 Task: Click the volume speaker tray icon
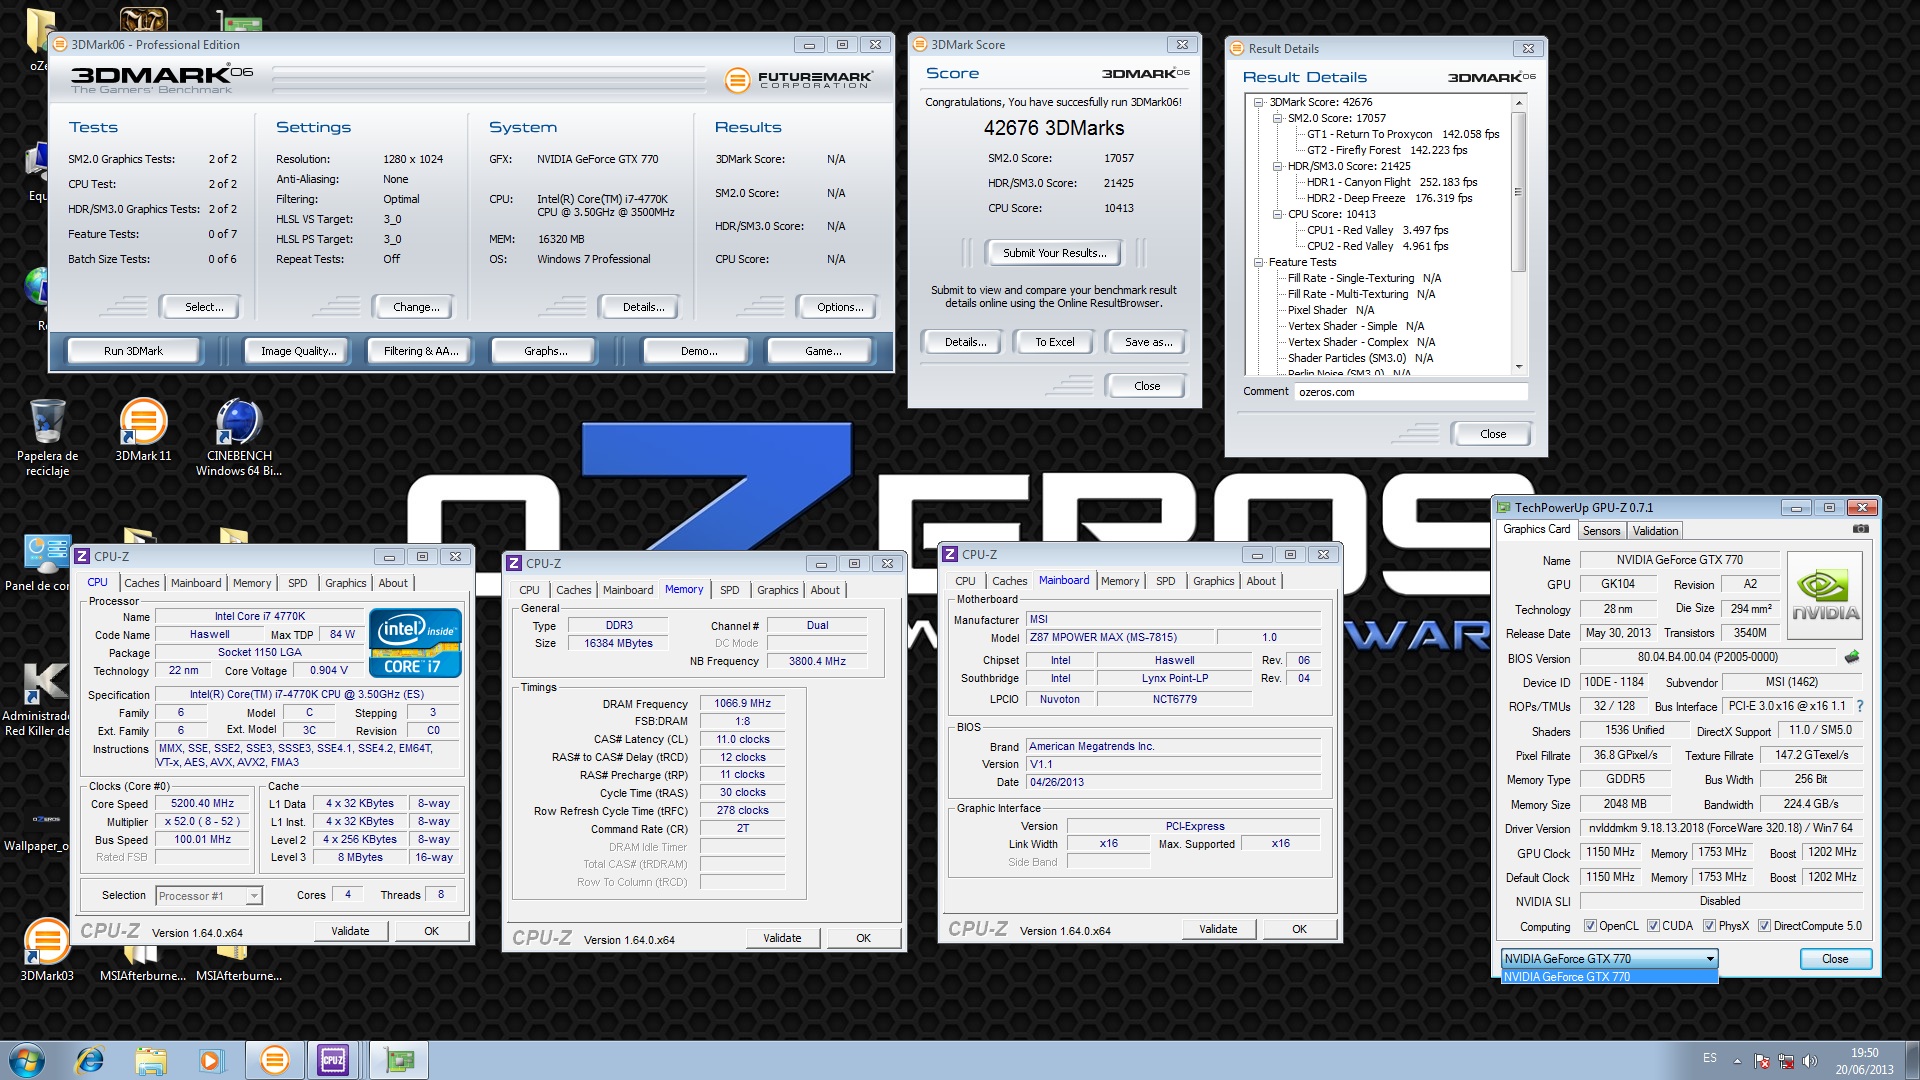click(1810, 1061)
